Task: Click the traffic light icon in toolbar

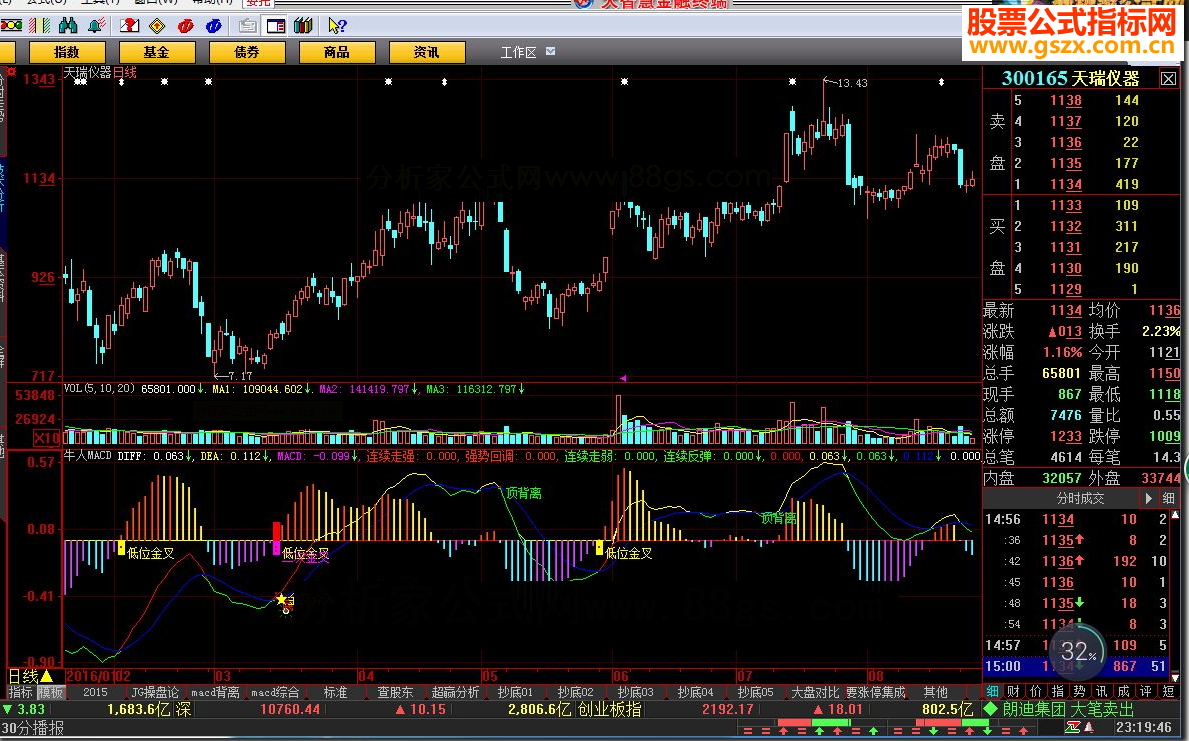Action: pyautogui.click(x=11, y=26)
